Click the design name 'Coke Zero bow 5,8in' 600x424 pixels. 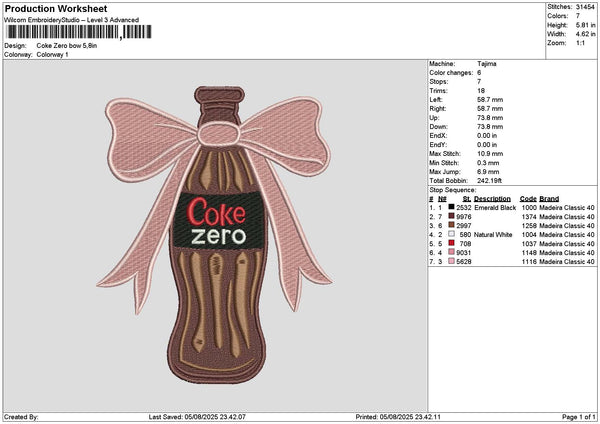[x=67, y=46]
